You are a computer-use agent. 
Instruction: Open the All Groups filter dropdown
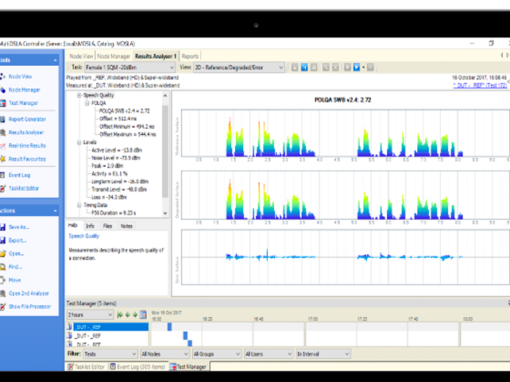point(216,354)
